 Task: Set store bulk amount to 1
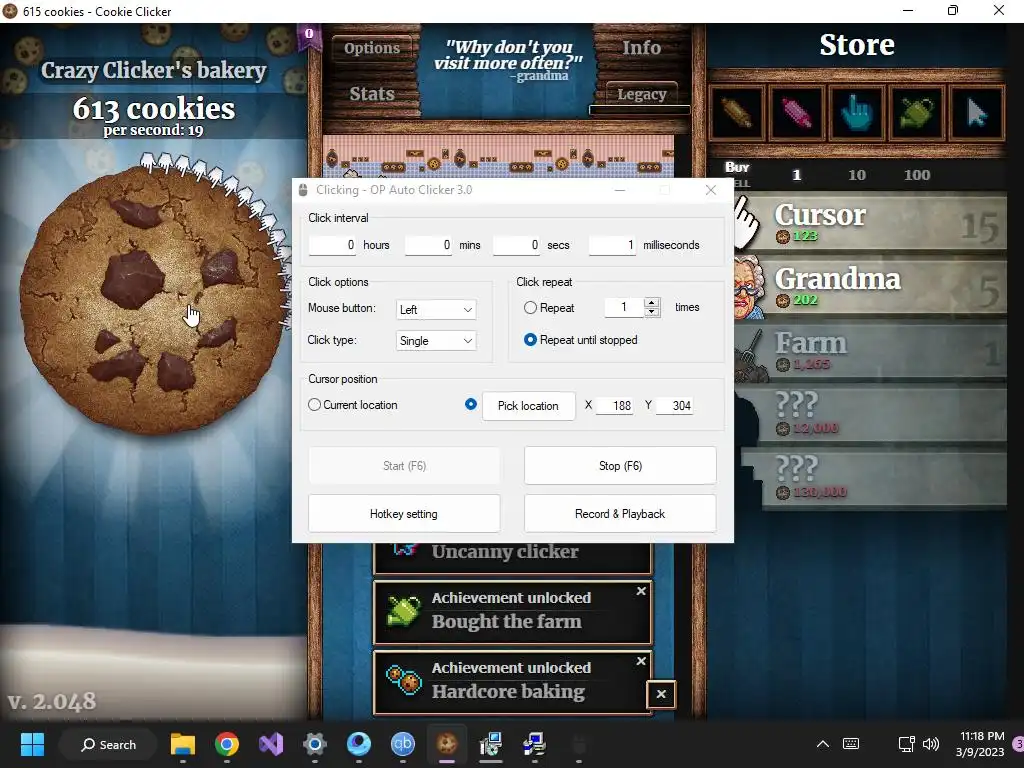(796, 175)
